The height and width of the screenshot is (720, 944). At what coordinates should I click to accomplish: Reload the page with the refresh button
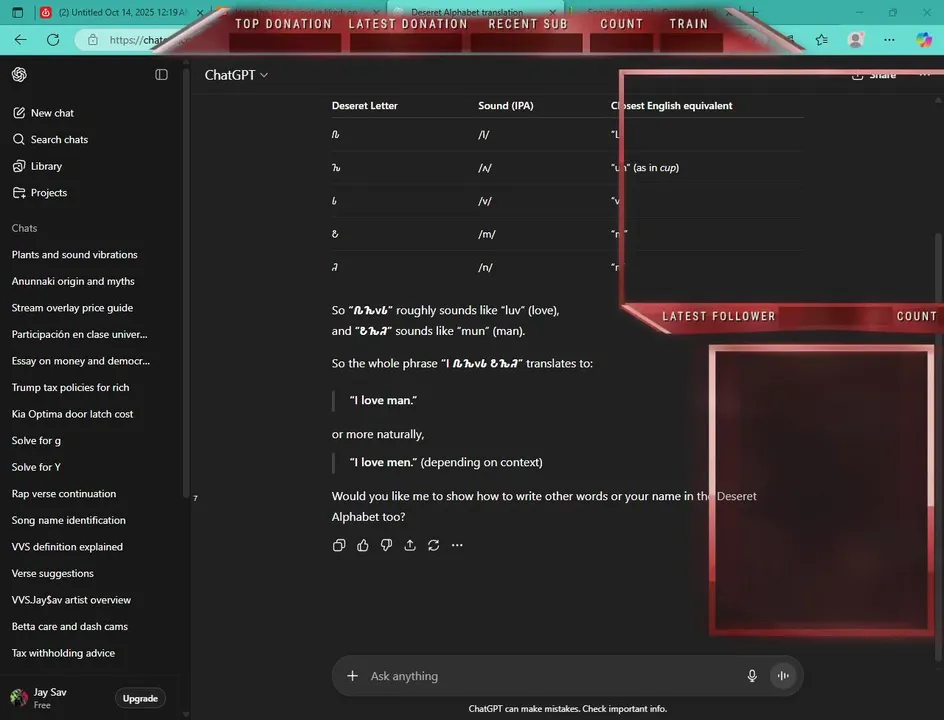tap(53, 40)
